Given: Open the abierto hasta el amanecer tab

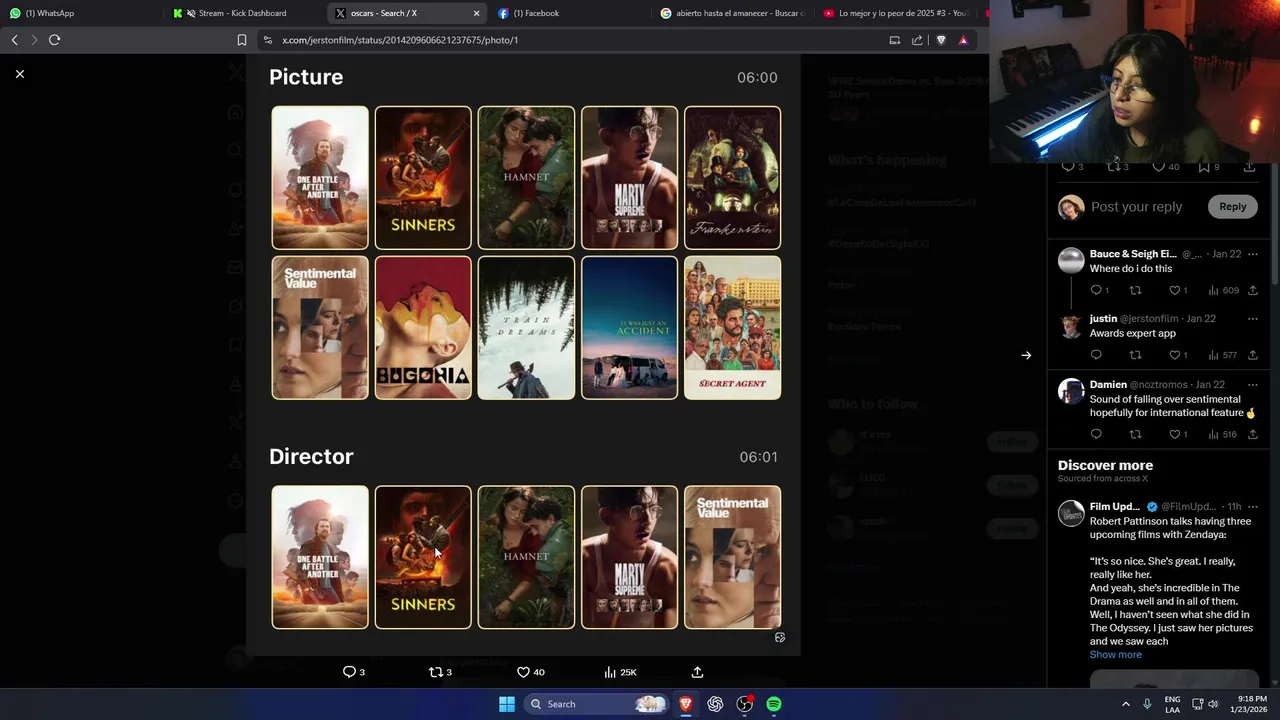Looking at the screenshot, I should (731, 13).
